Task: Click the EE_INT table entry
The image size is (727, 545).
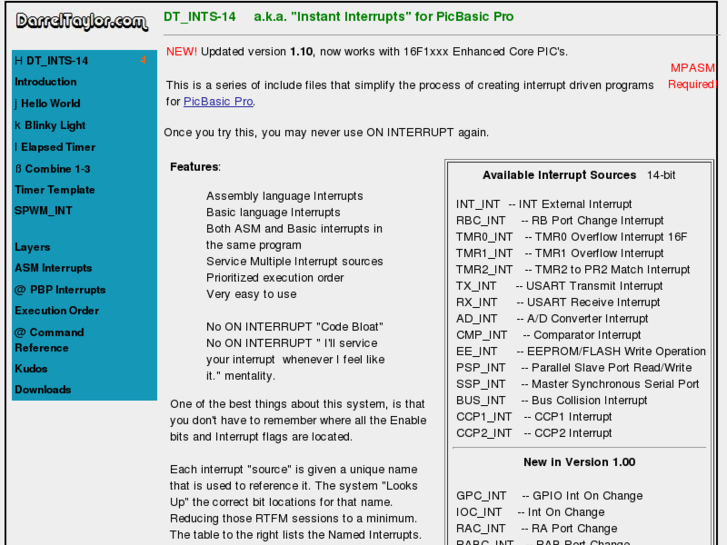Action: (x=580, y=351)
